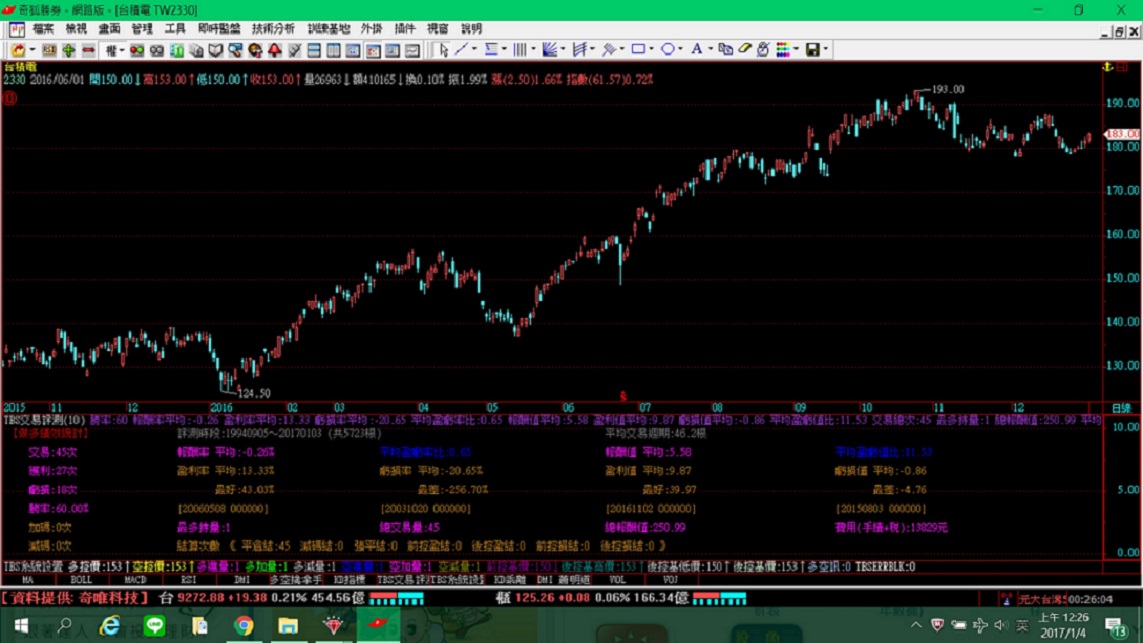Open the 工具 menu
Screen dimensions: 1143x643
coord(175,29)
